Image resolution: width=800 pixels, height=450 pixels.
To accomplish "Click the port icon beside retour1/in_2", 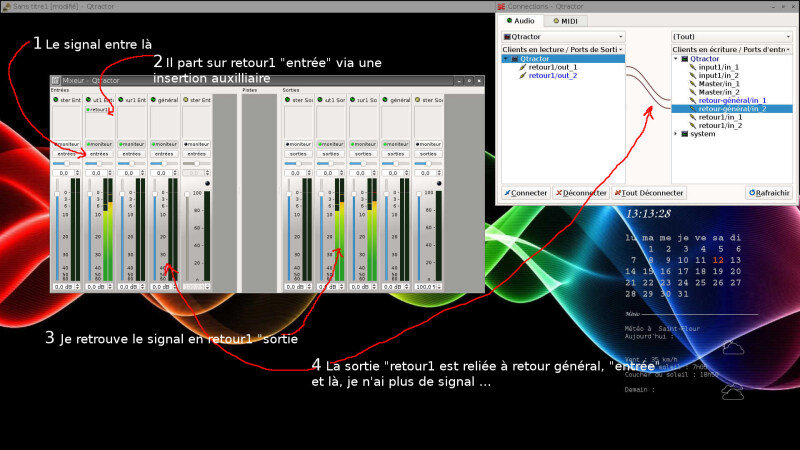I will coord(692,126).
